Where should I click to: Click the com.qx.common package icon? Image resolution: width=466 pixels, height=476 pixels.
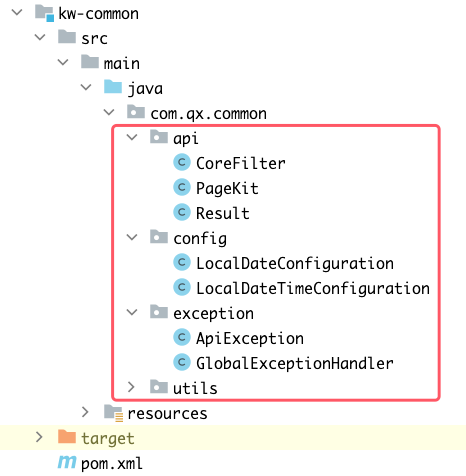point(136,112)
